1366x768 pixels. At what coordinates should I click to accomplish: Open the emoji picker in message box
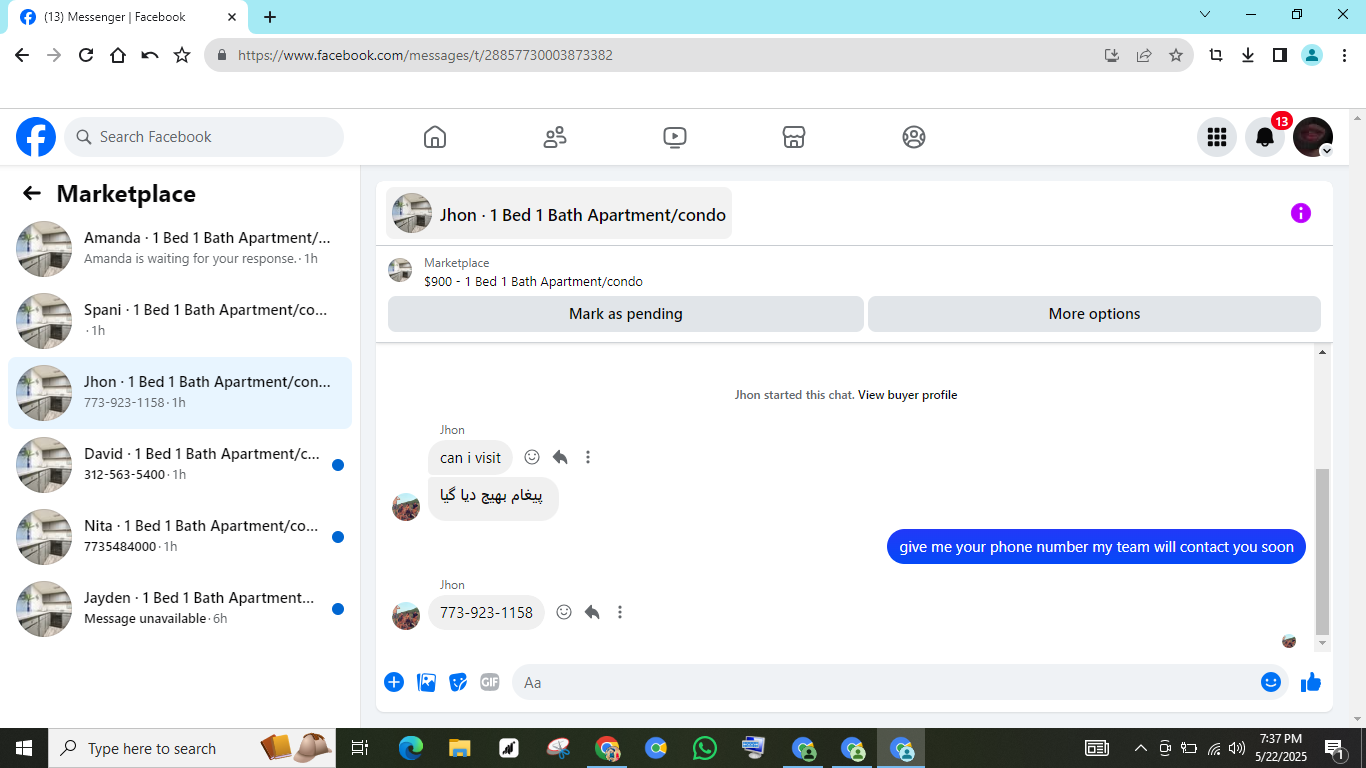click(1271, 682)
